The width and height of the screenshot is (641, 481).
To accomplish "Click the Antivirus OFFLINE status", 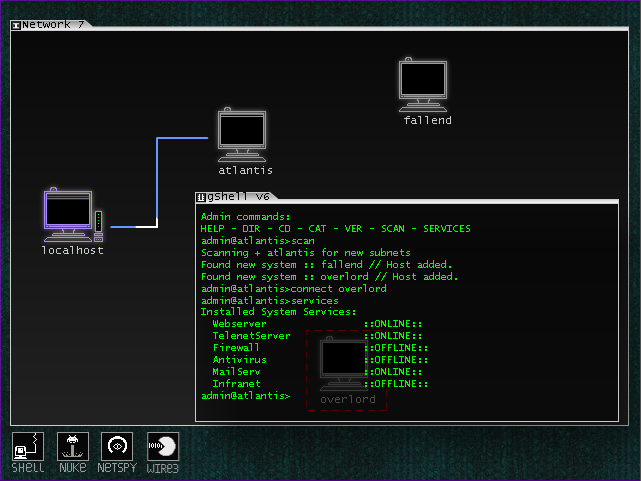I will tap(399, 360).
